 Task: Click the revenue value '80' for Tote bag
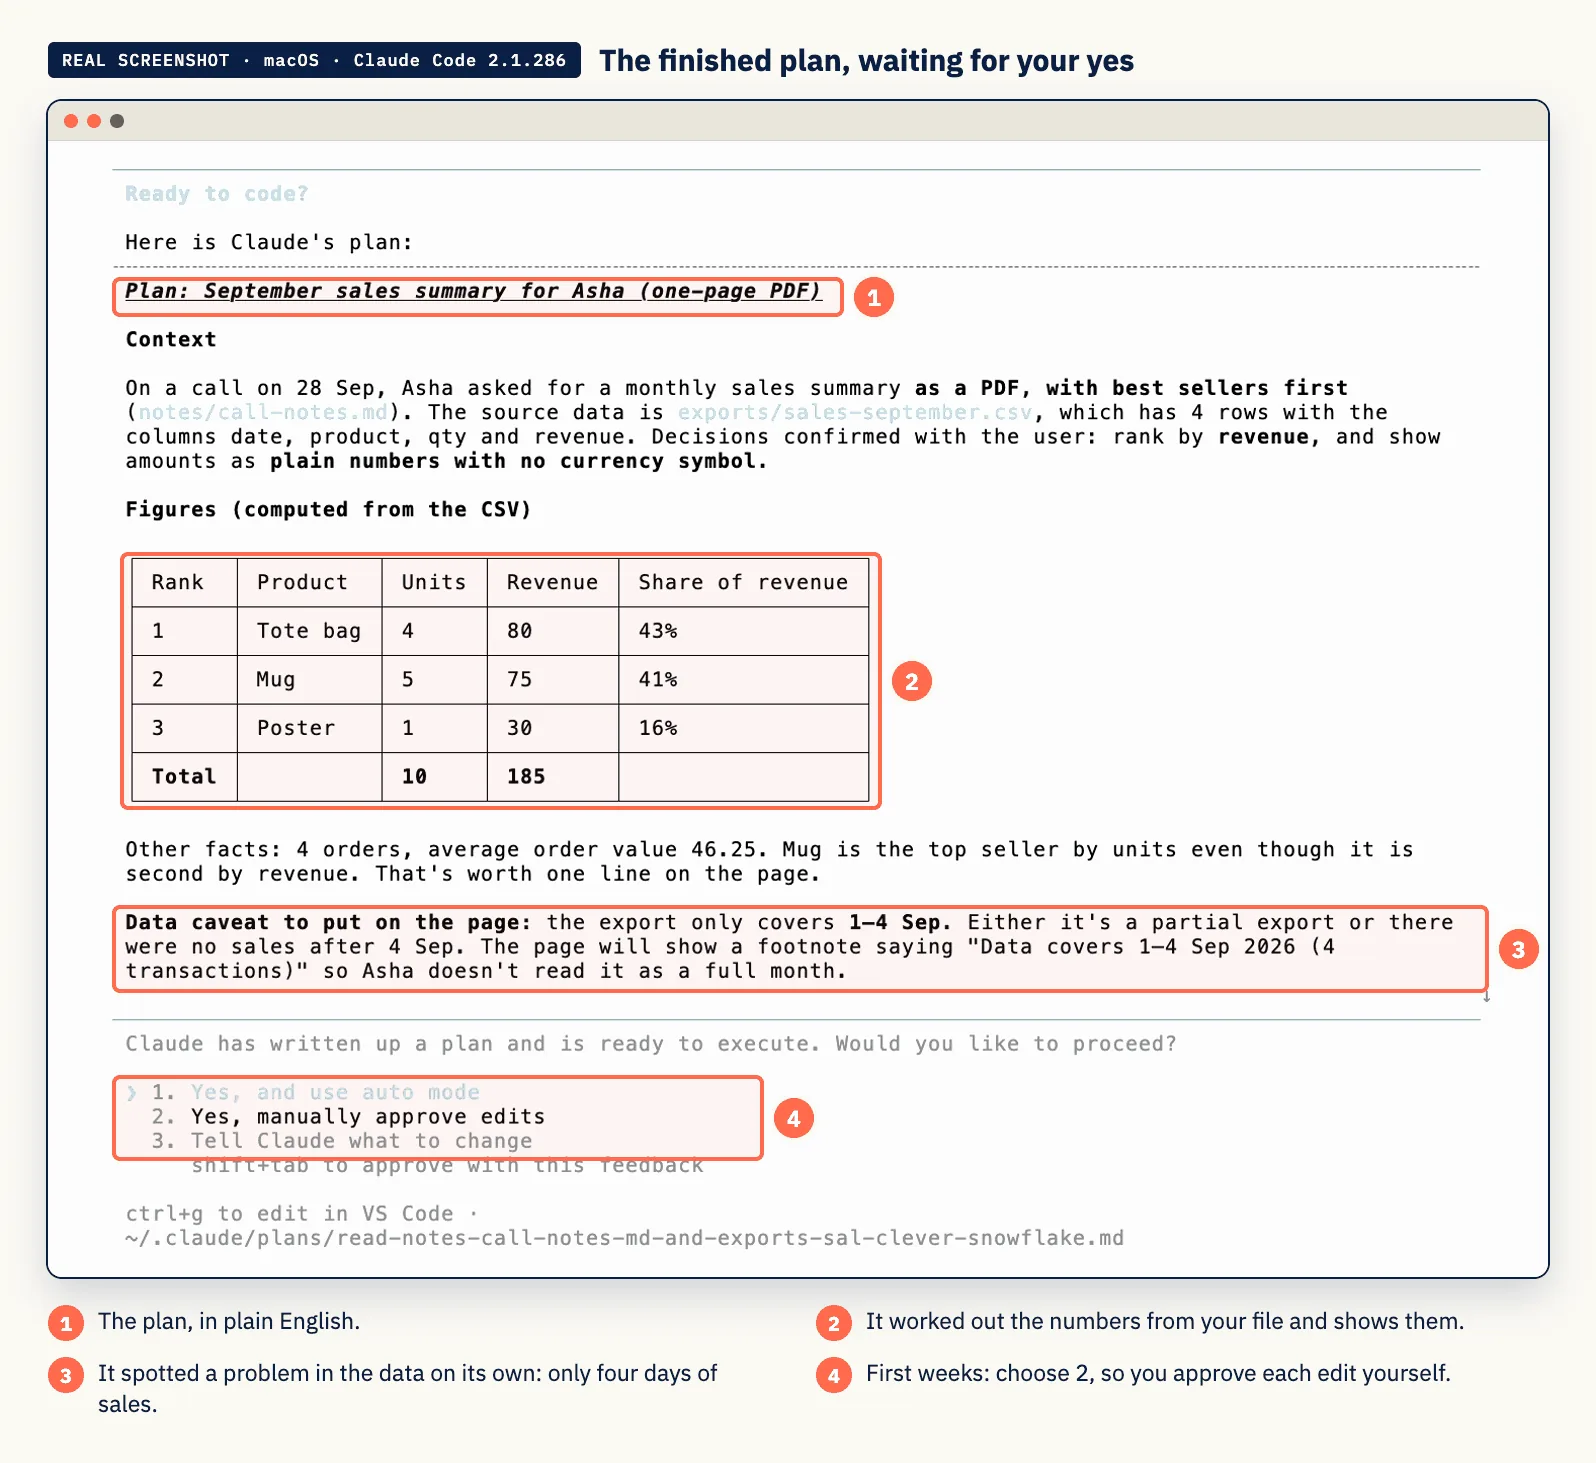pyautogui.click(x=519, y=631)
